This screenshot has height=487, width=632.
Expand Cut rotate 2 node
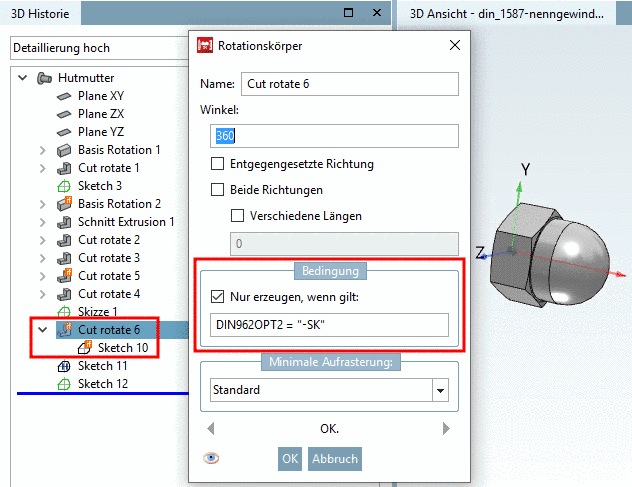pyautogui.click(x=43, y=240)
